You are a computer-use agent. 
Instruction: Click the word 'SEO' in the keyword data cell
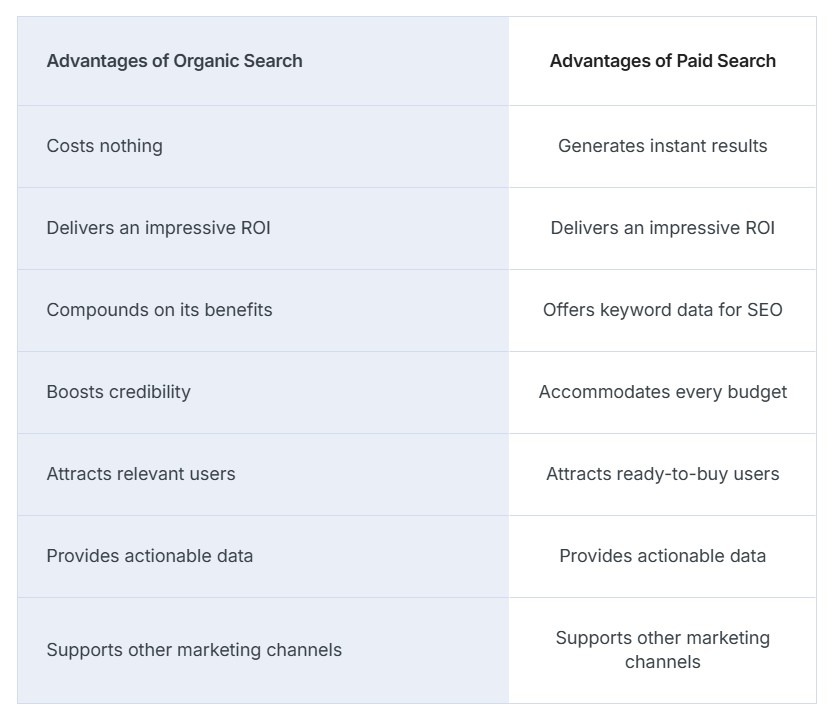[764, 310]
